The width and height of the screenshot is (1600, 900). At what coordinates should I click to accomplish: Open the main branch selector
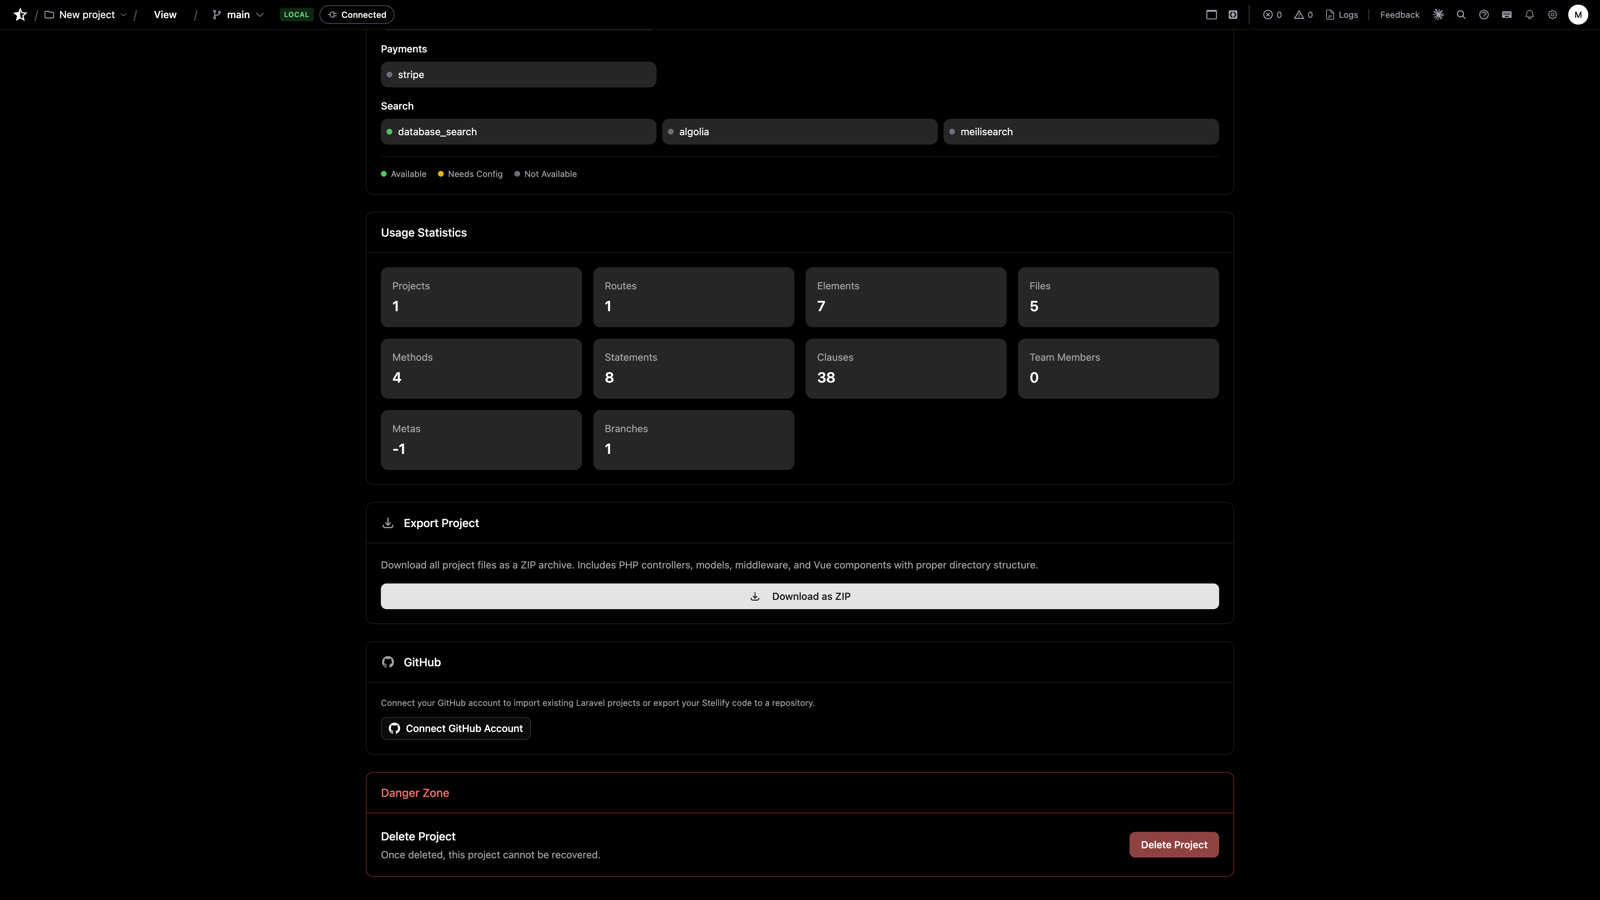[236, 14]
